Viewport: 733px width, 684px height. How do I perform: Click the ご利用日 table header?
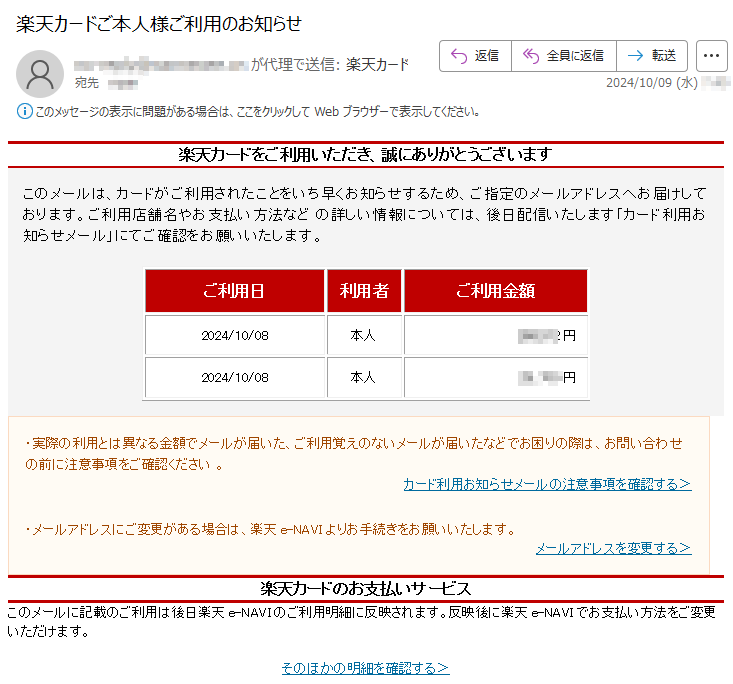(234, 290)
